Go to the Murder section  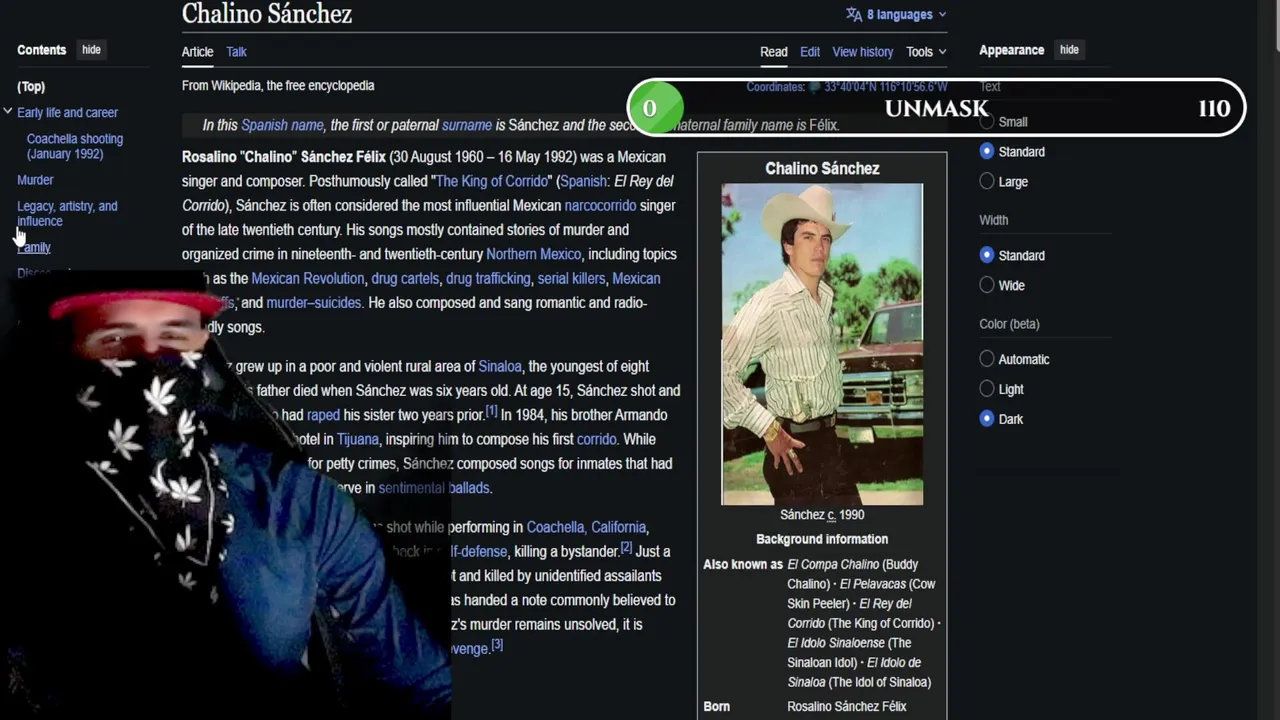35,180
